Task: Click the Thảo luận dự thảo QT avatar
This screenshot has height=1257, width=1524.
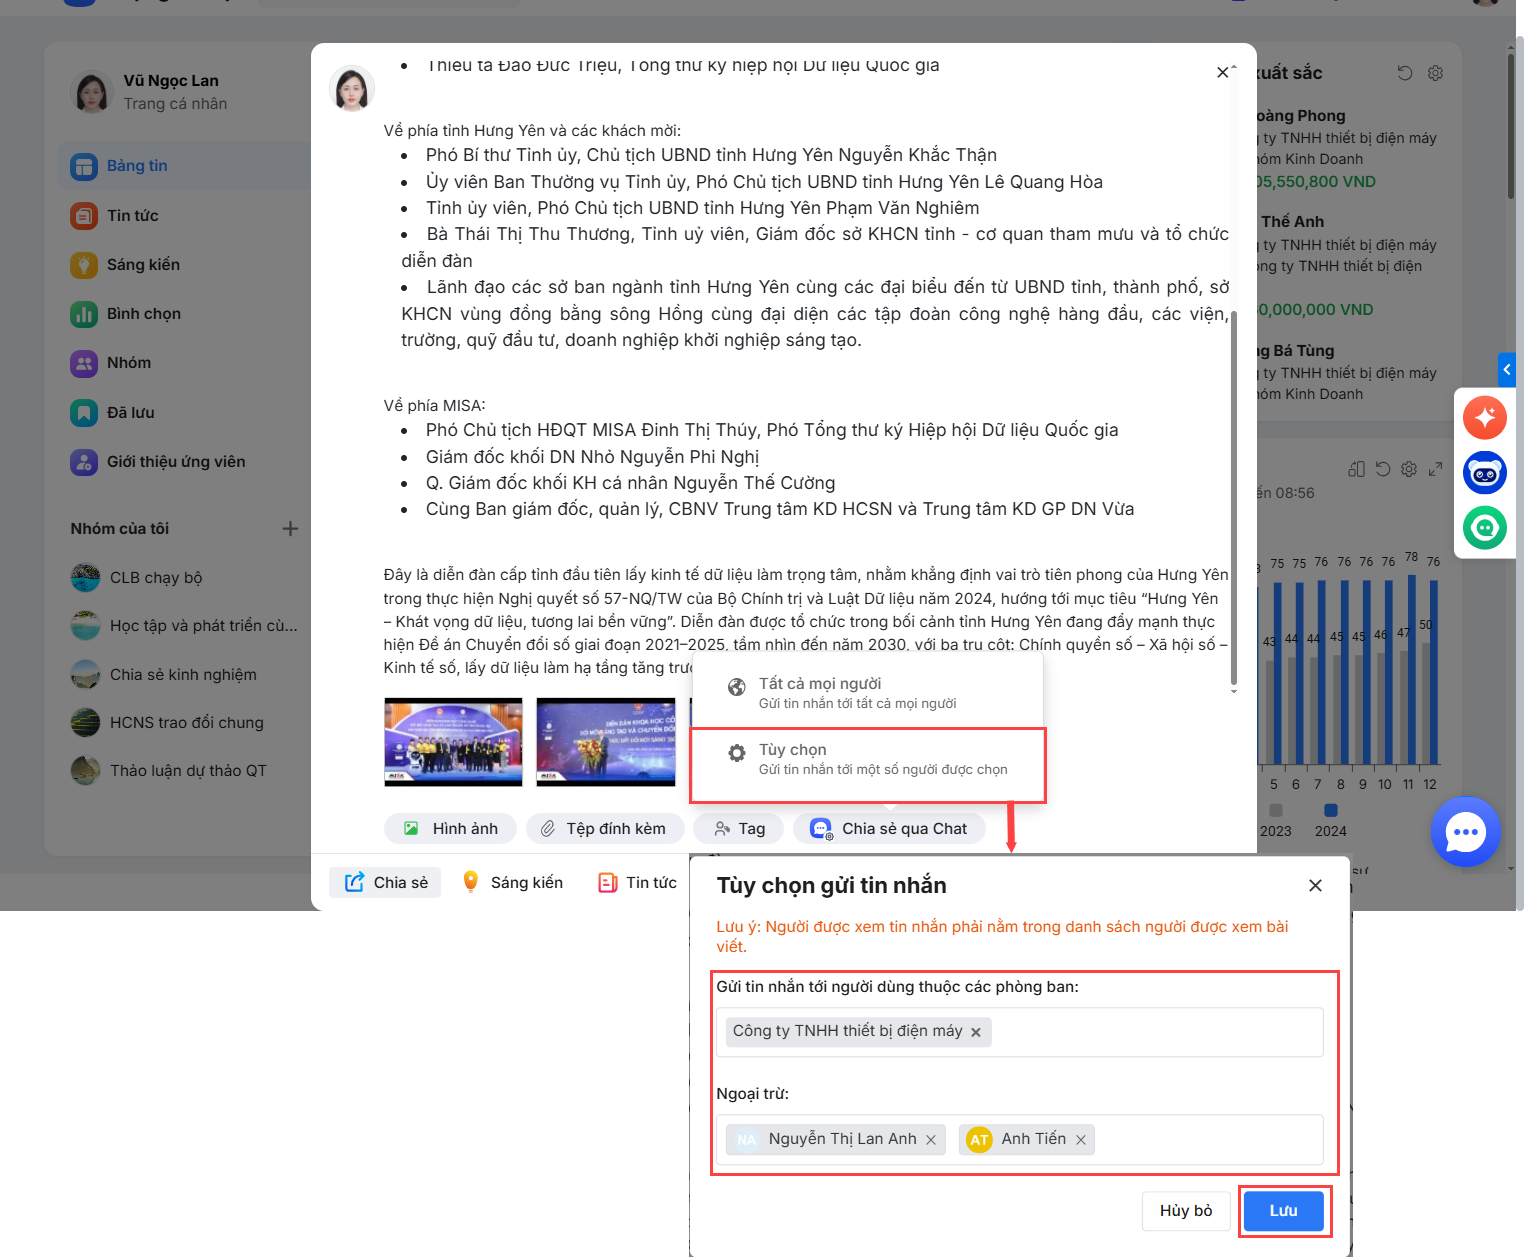Action: [x=86, y=770]
